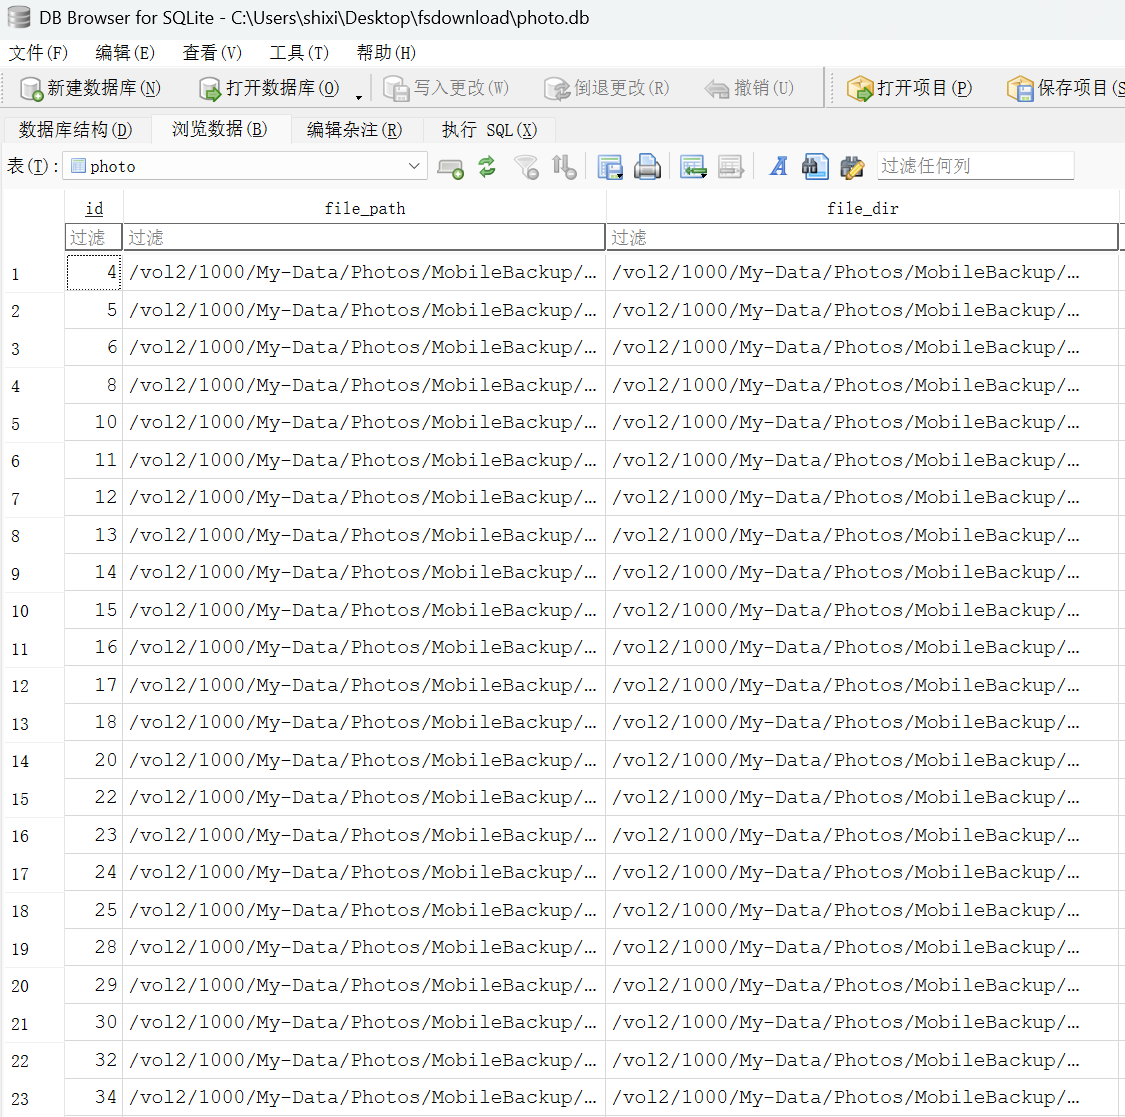This screenshot has width=1125, height=1117.
Task: Click the green refresh table data icon
Action: coord(487,167)
